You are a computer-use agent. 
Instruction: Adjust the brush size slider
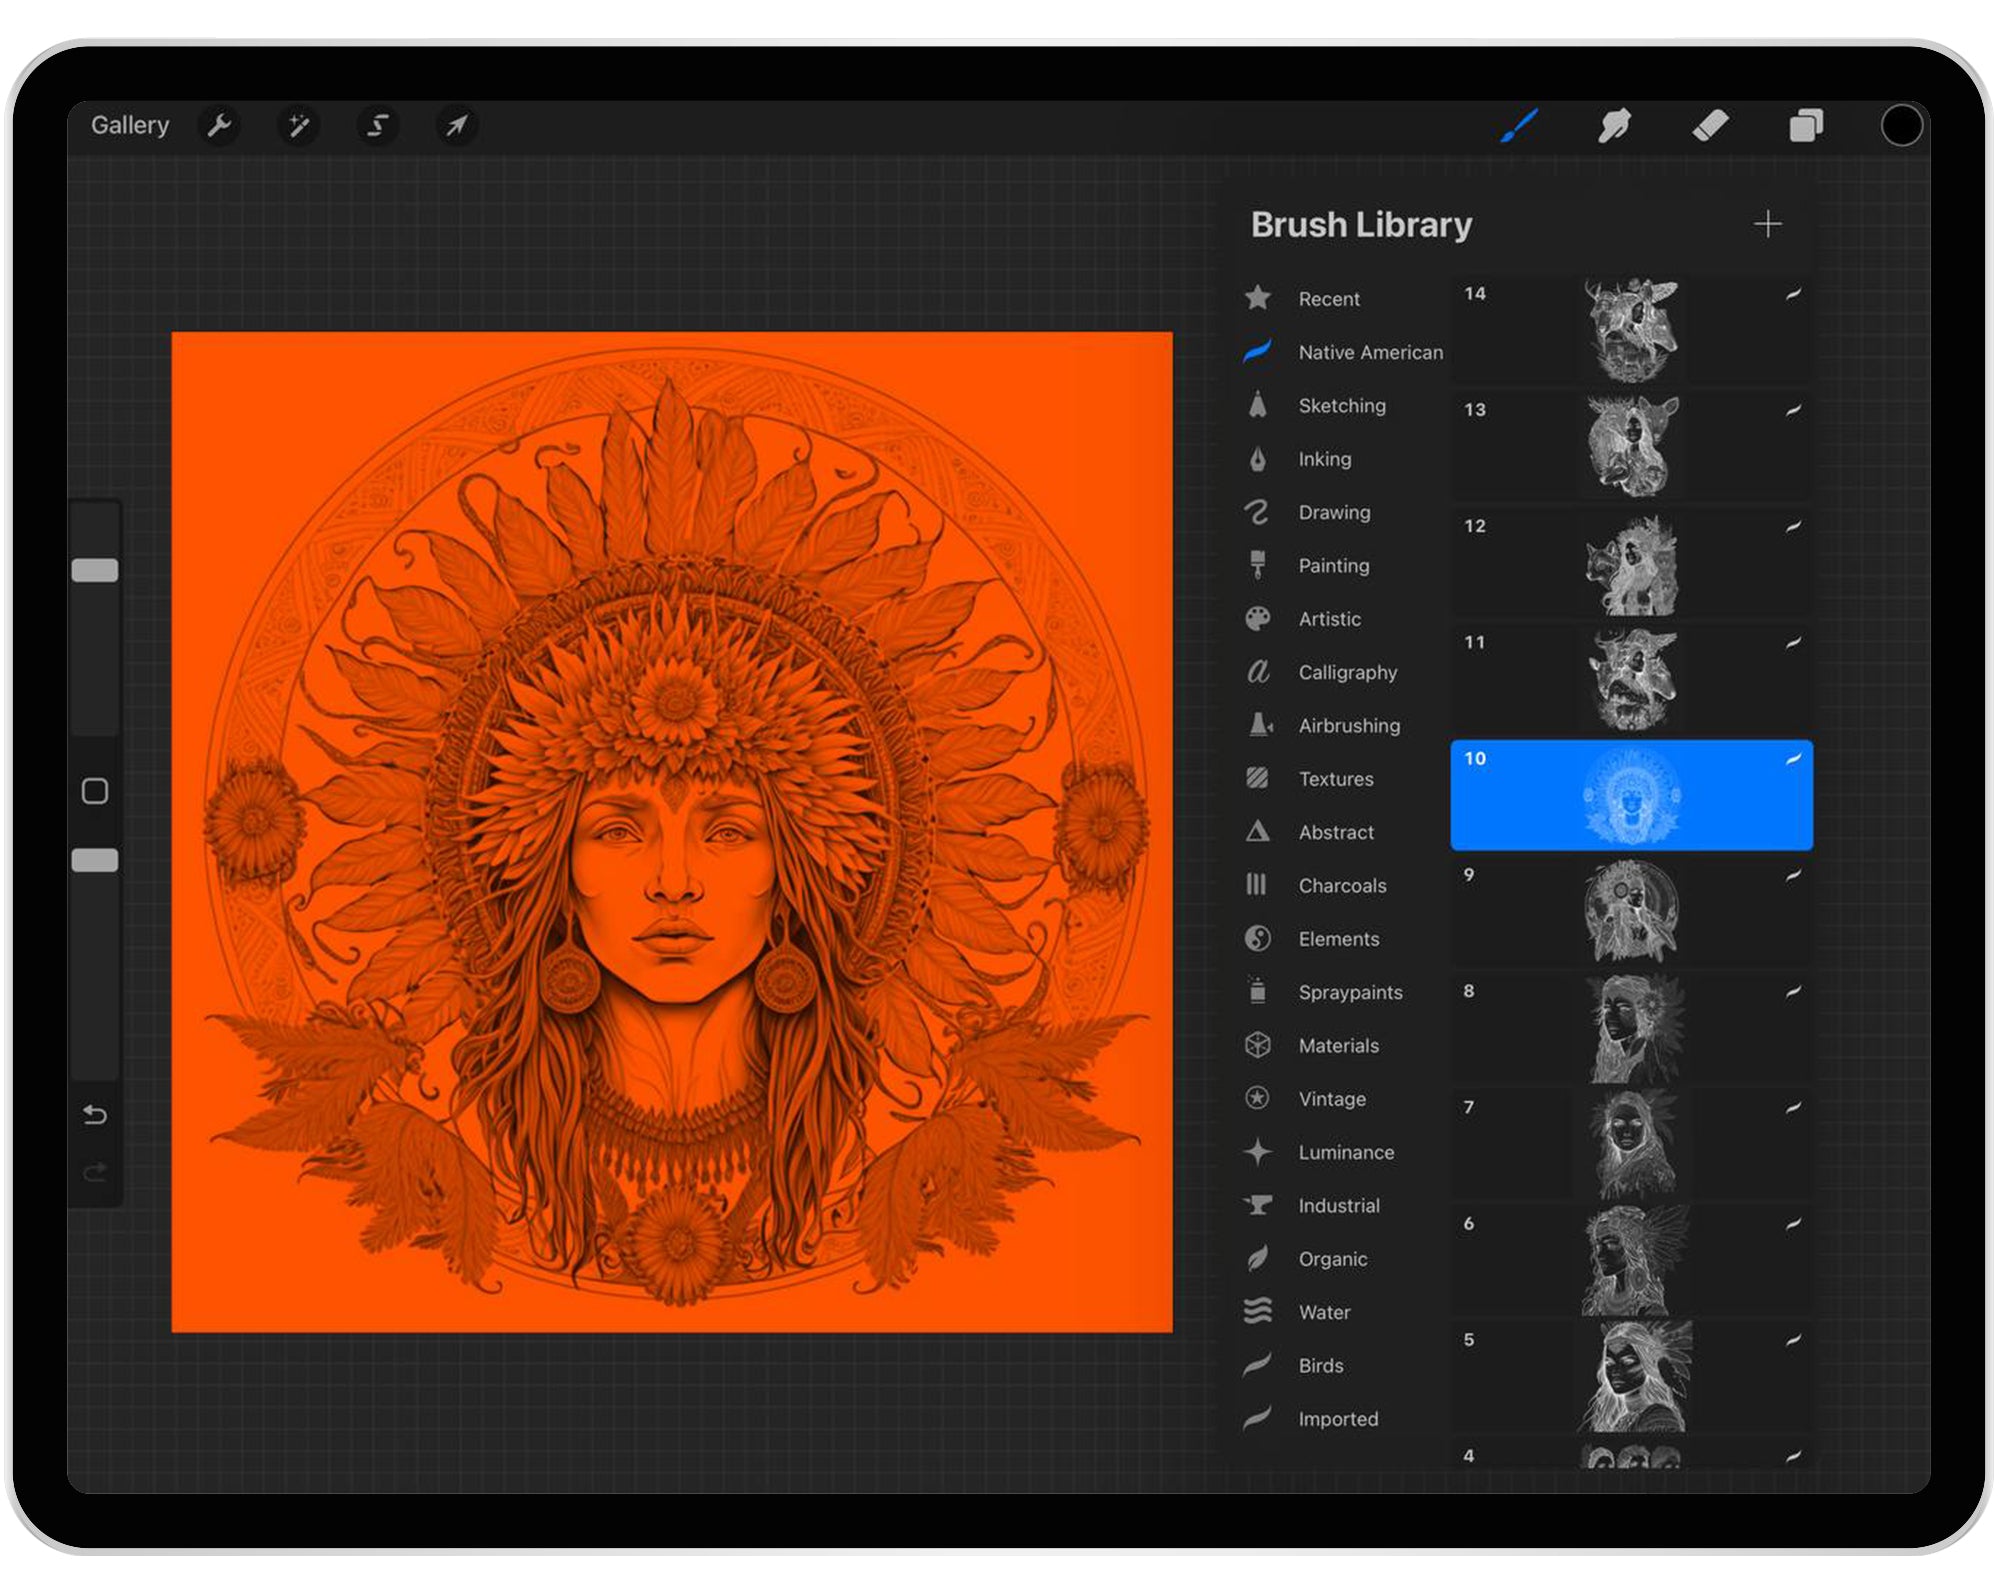96,568
